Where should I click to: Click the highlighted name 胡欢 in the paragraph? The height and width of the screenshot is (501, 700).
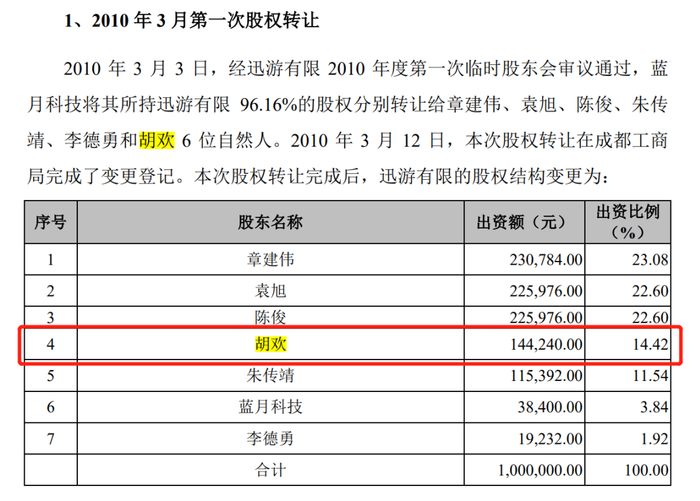pos(157,140)
